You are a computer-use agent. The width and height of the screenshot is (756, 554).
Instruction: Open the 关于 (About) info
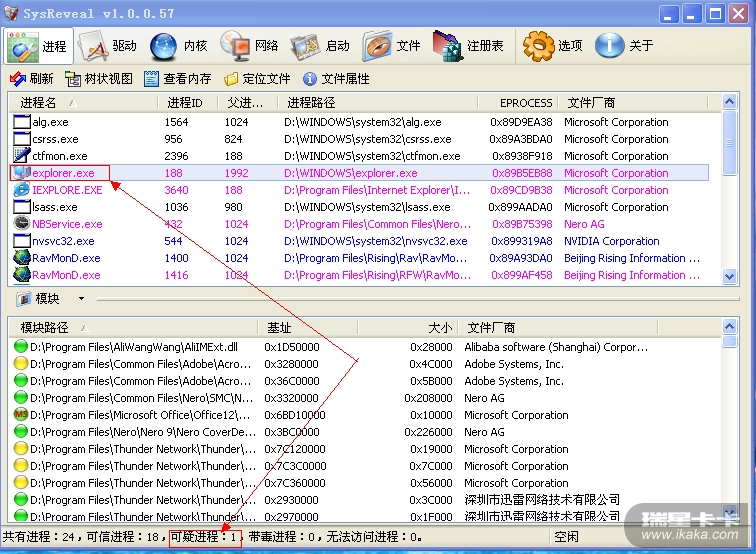(x=624, y=46)
